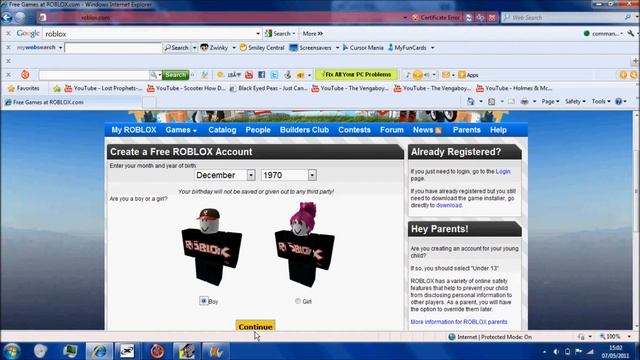The width and height of the screenshot is (640, 360).
Task: Click the Google toolbar search field with roblox
Action: point(149,33)
